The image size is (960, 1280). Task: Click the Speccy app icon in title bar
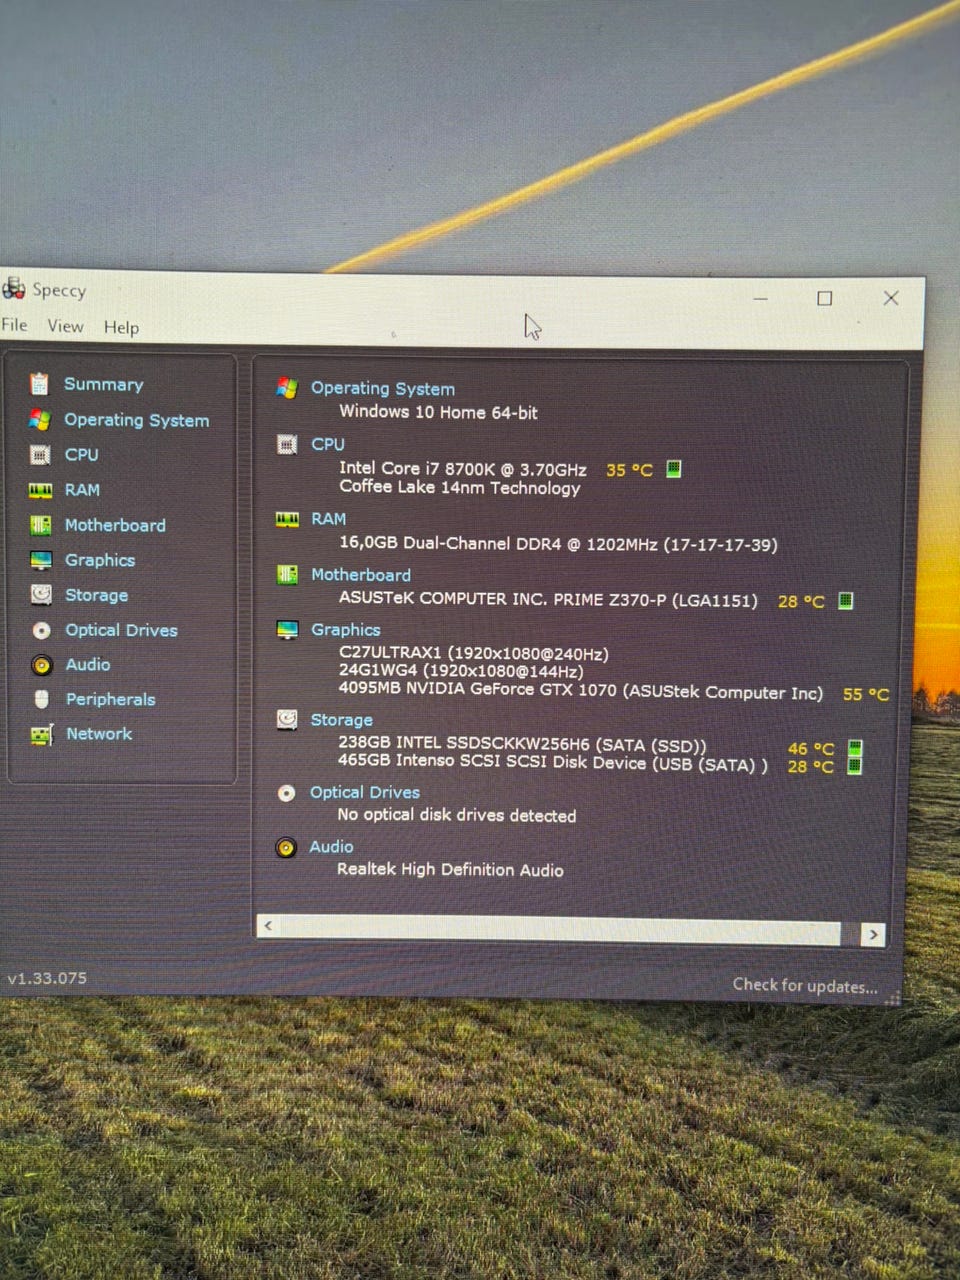[x=13, y=289]
